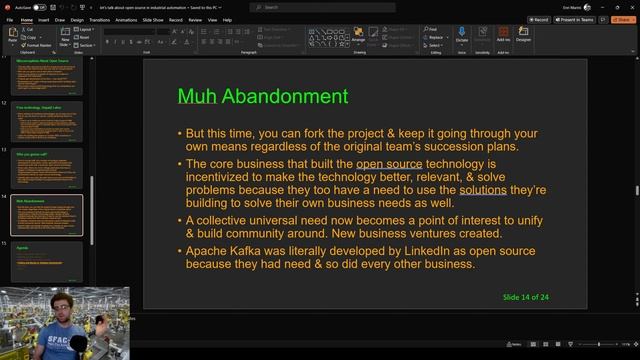Start Dictate microphone

[x=462, y=35]
